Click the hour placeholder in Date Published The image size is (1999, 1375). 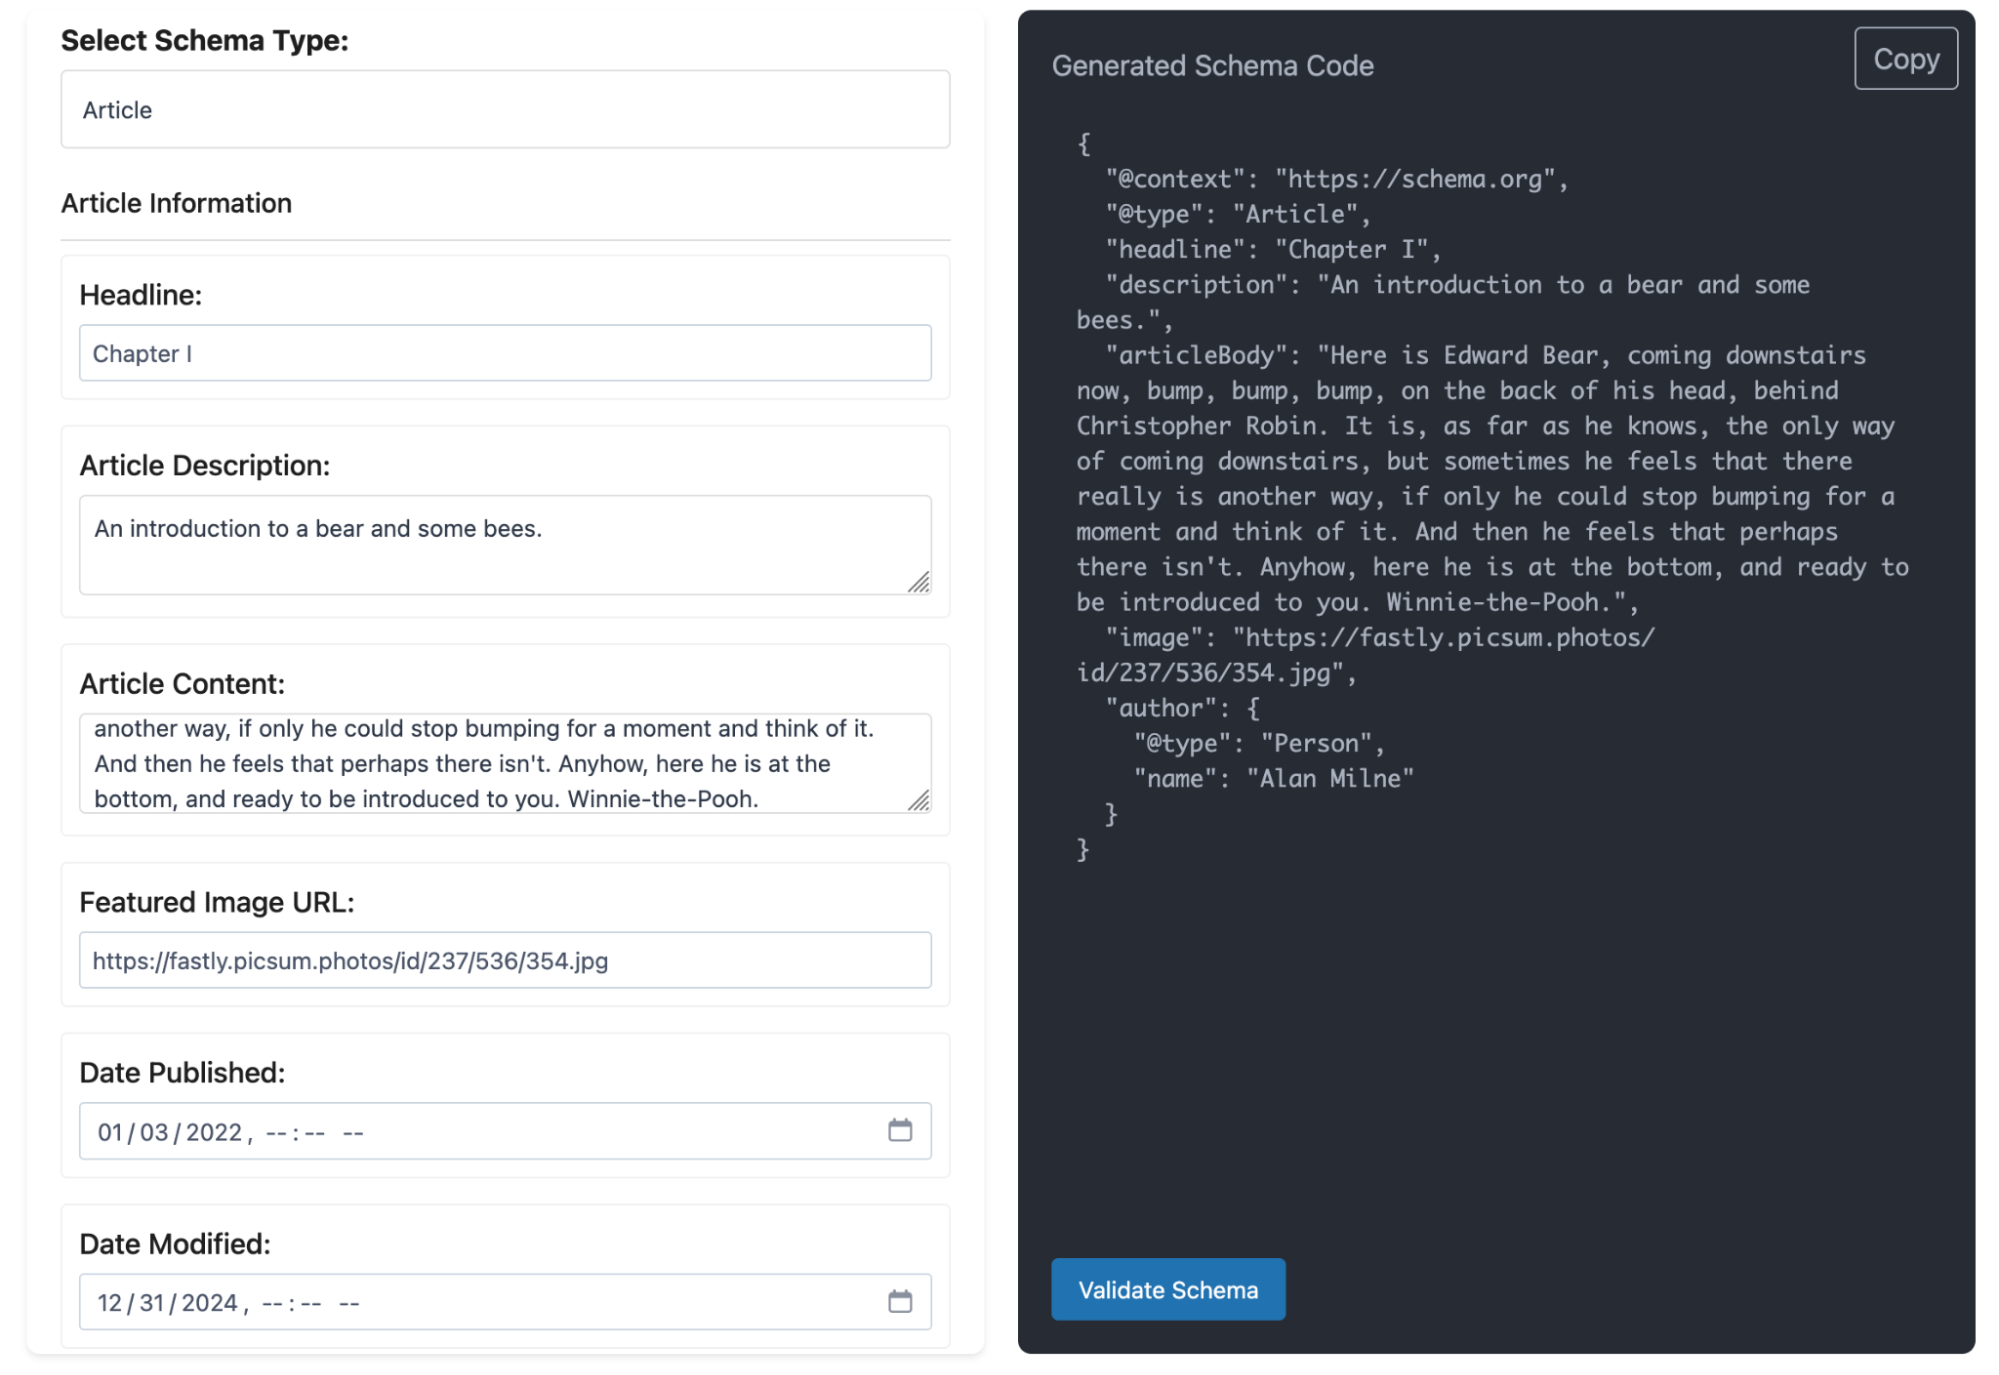pyautogui.click(x=276, y=1132)
